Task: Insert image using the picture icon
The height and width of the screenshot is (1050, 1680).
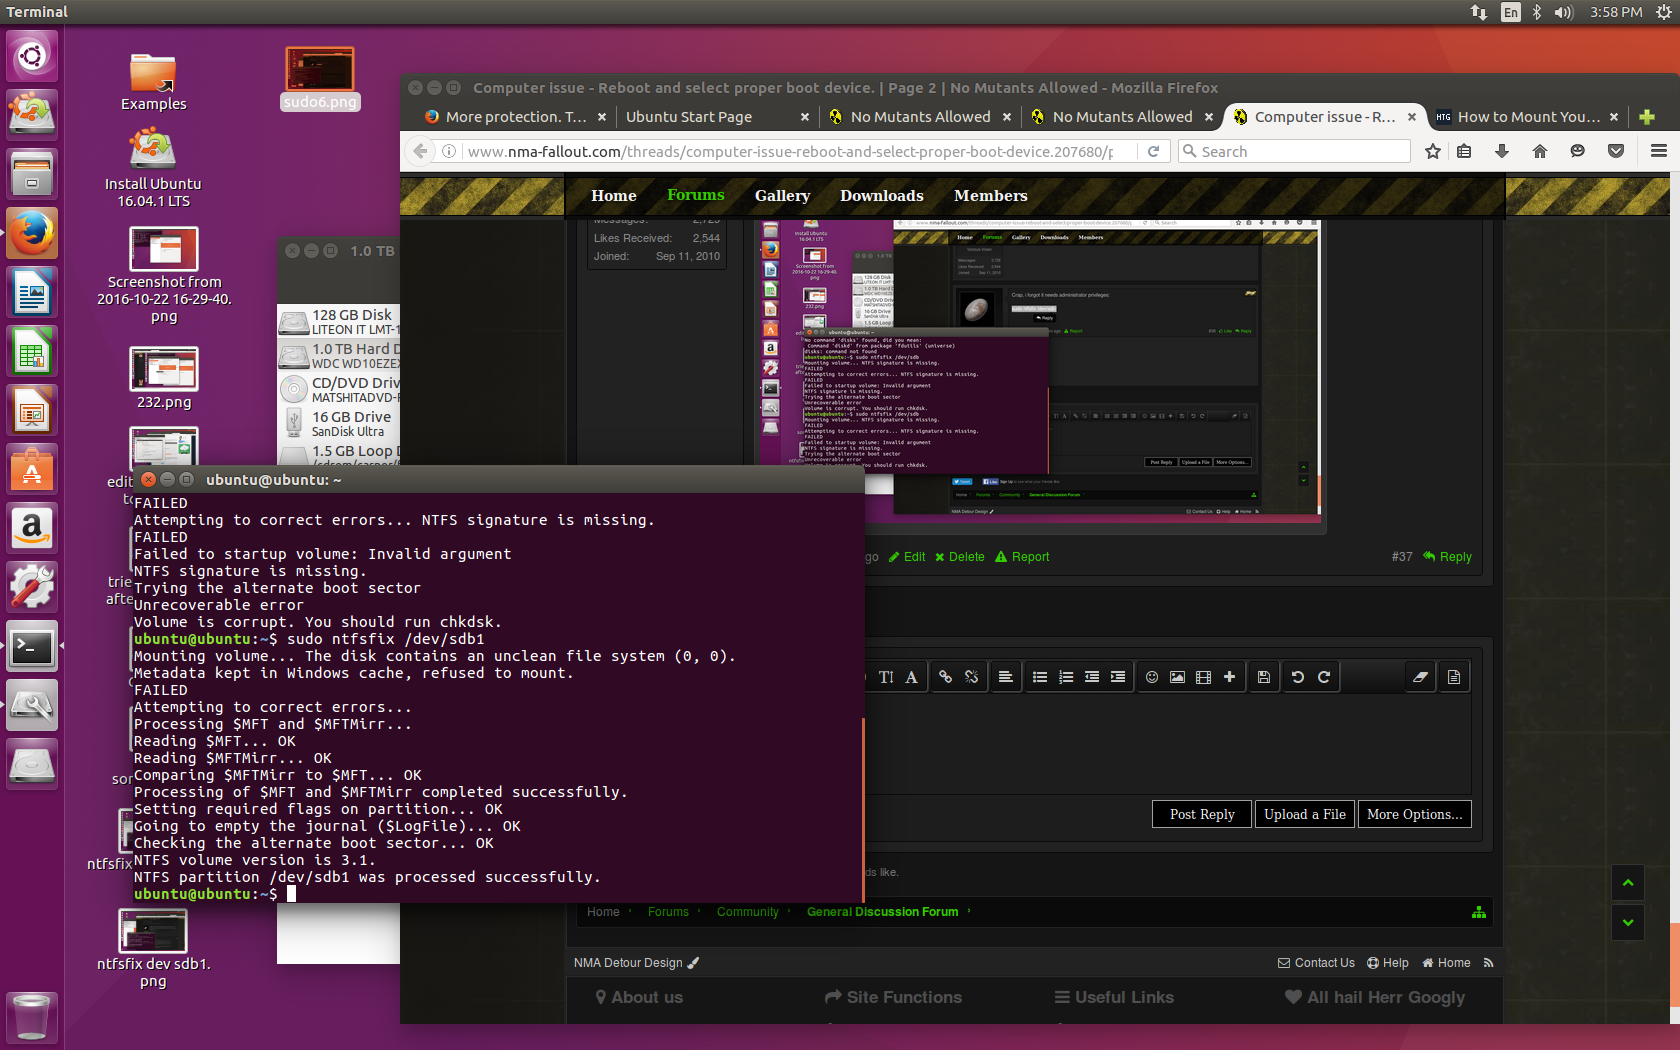Action: pos(1178,677)
